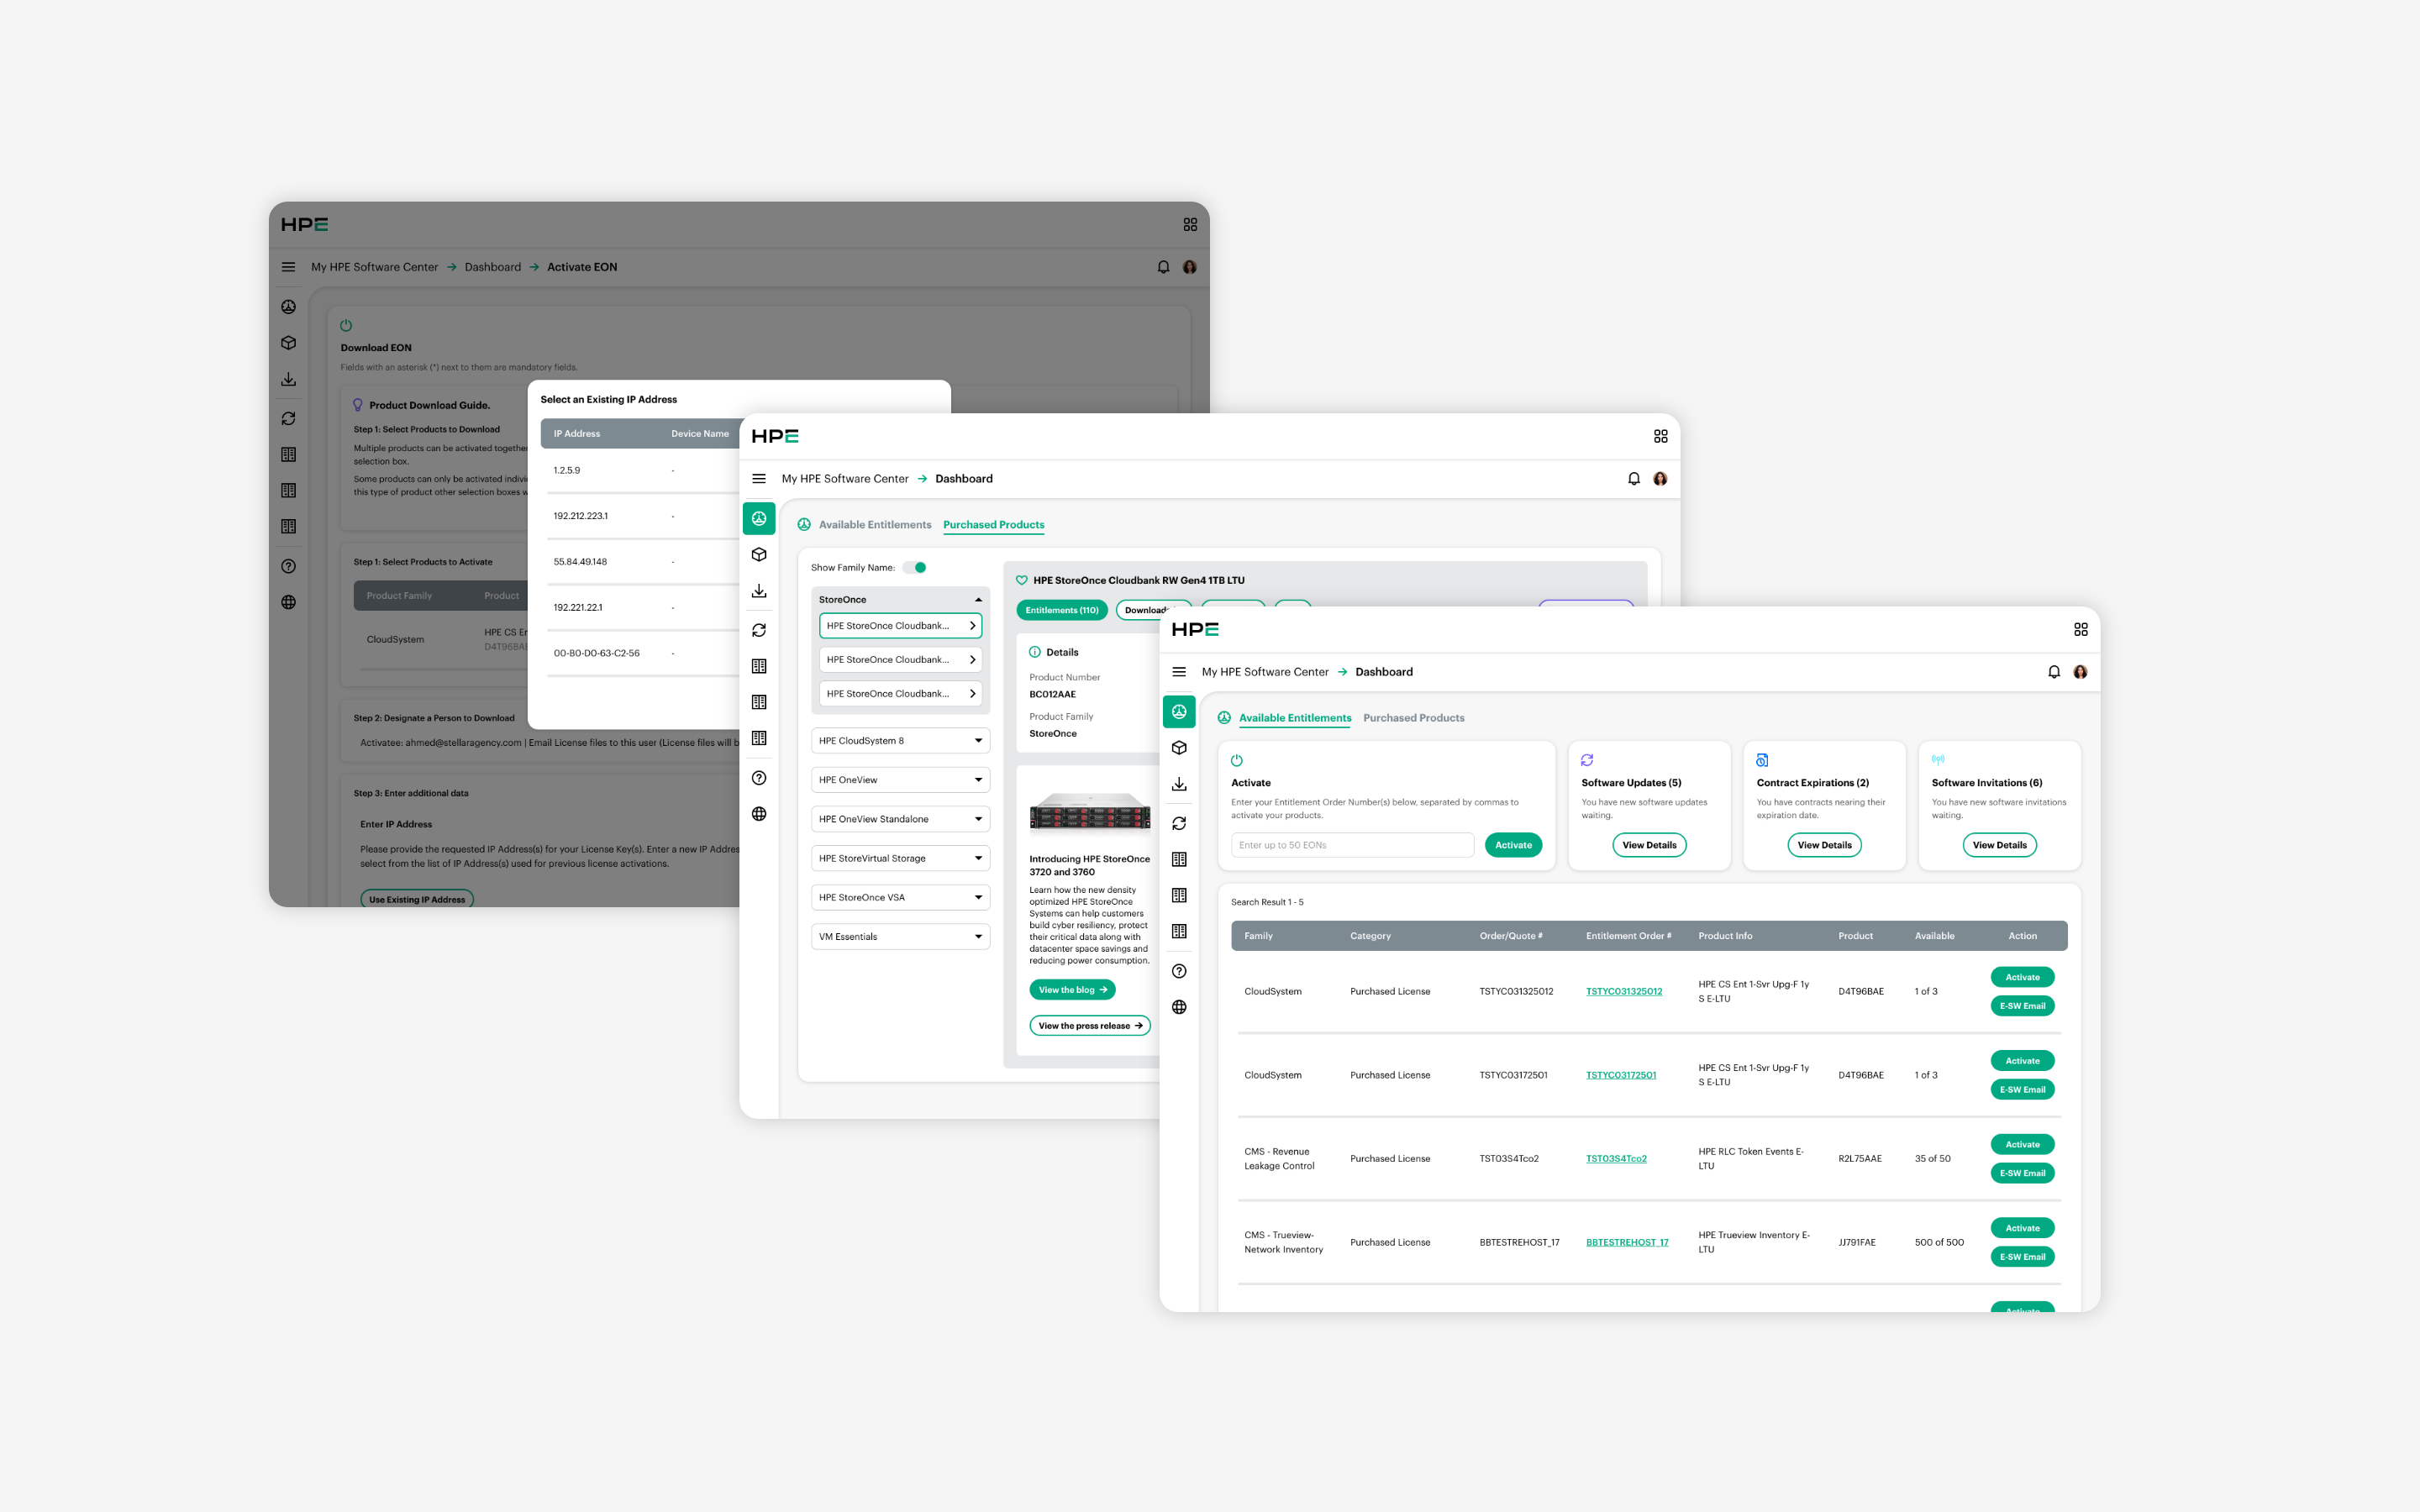Image resolution: width=2420 pixels, height=1512 pixels.
Task: Switch to Purchased Products tab in middle window
Action: pyautogui.click(x=993, y=525)
